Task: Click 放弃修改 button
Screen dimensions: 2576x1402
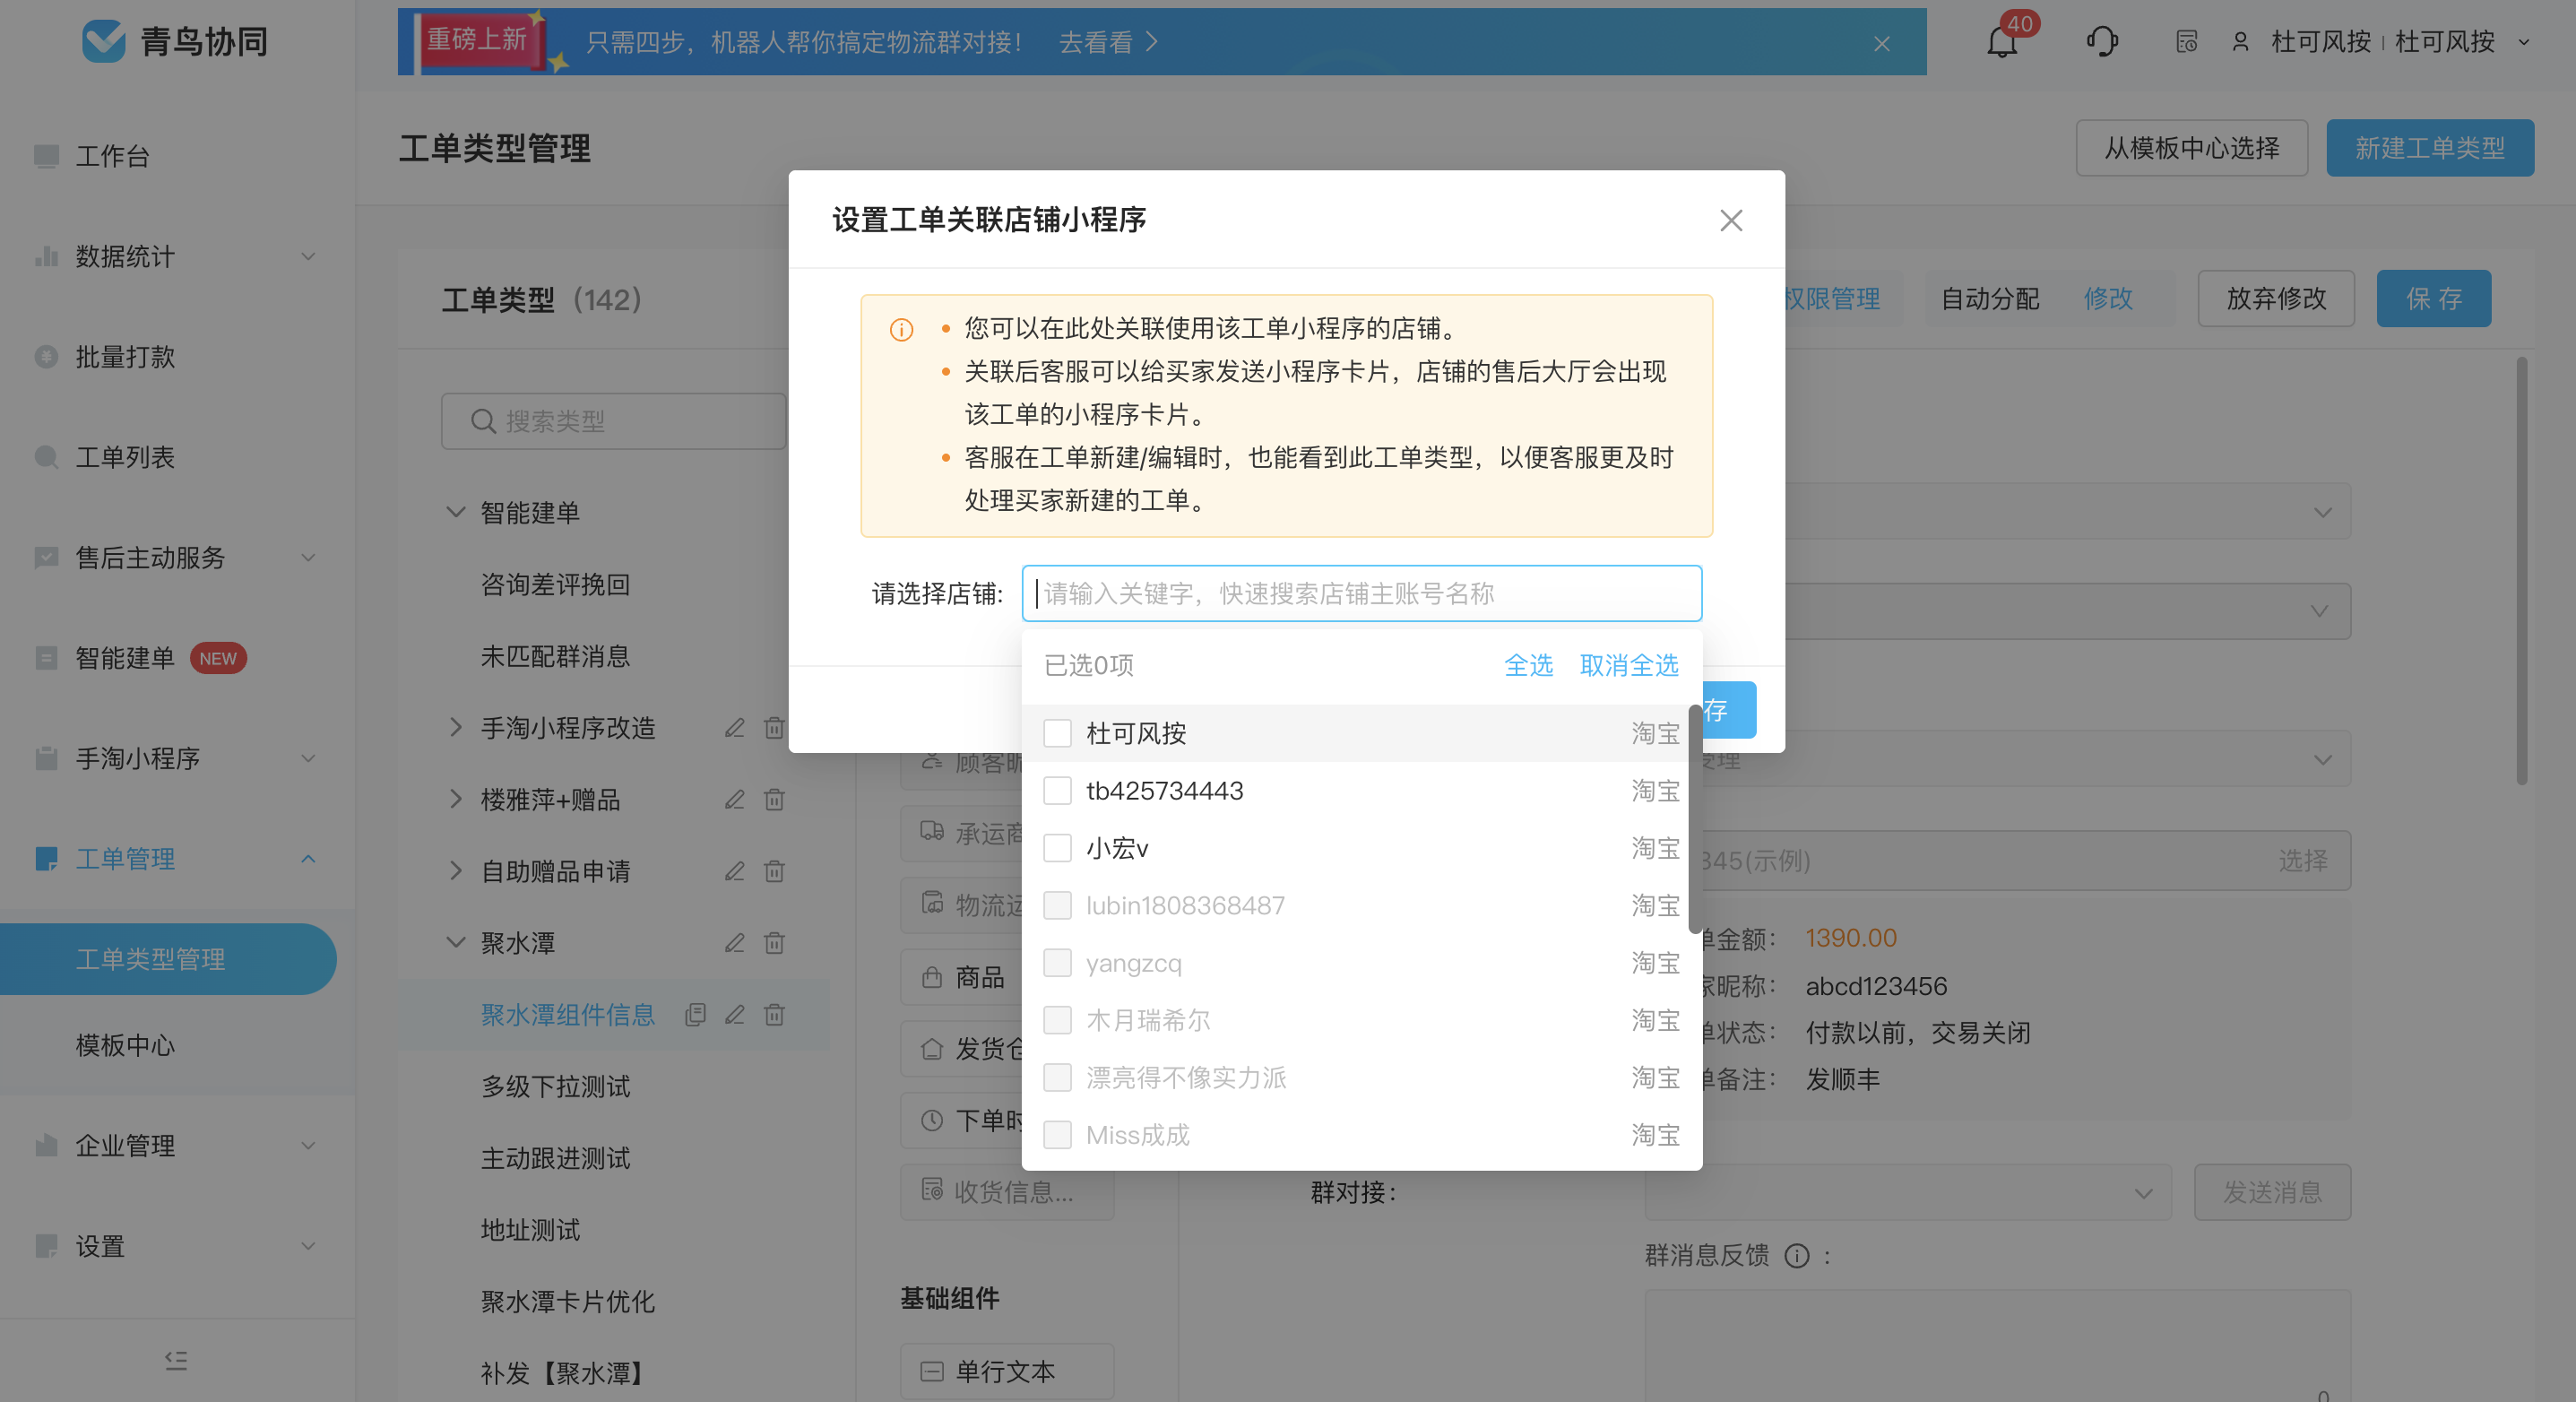Action: [2276, 298]
